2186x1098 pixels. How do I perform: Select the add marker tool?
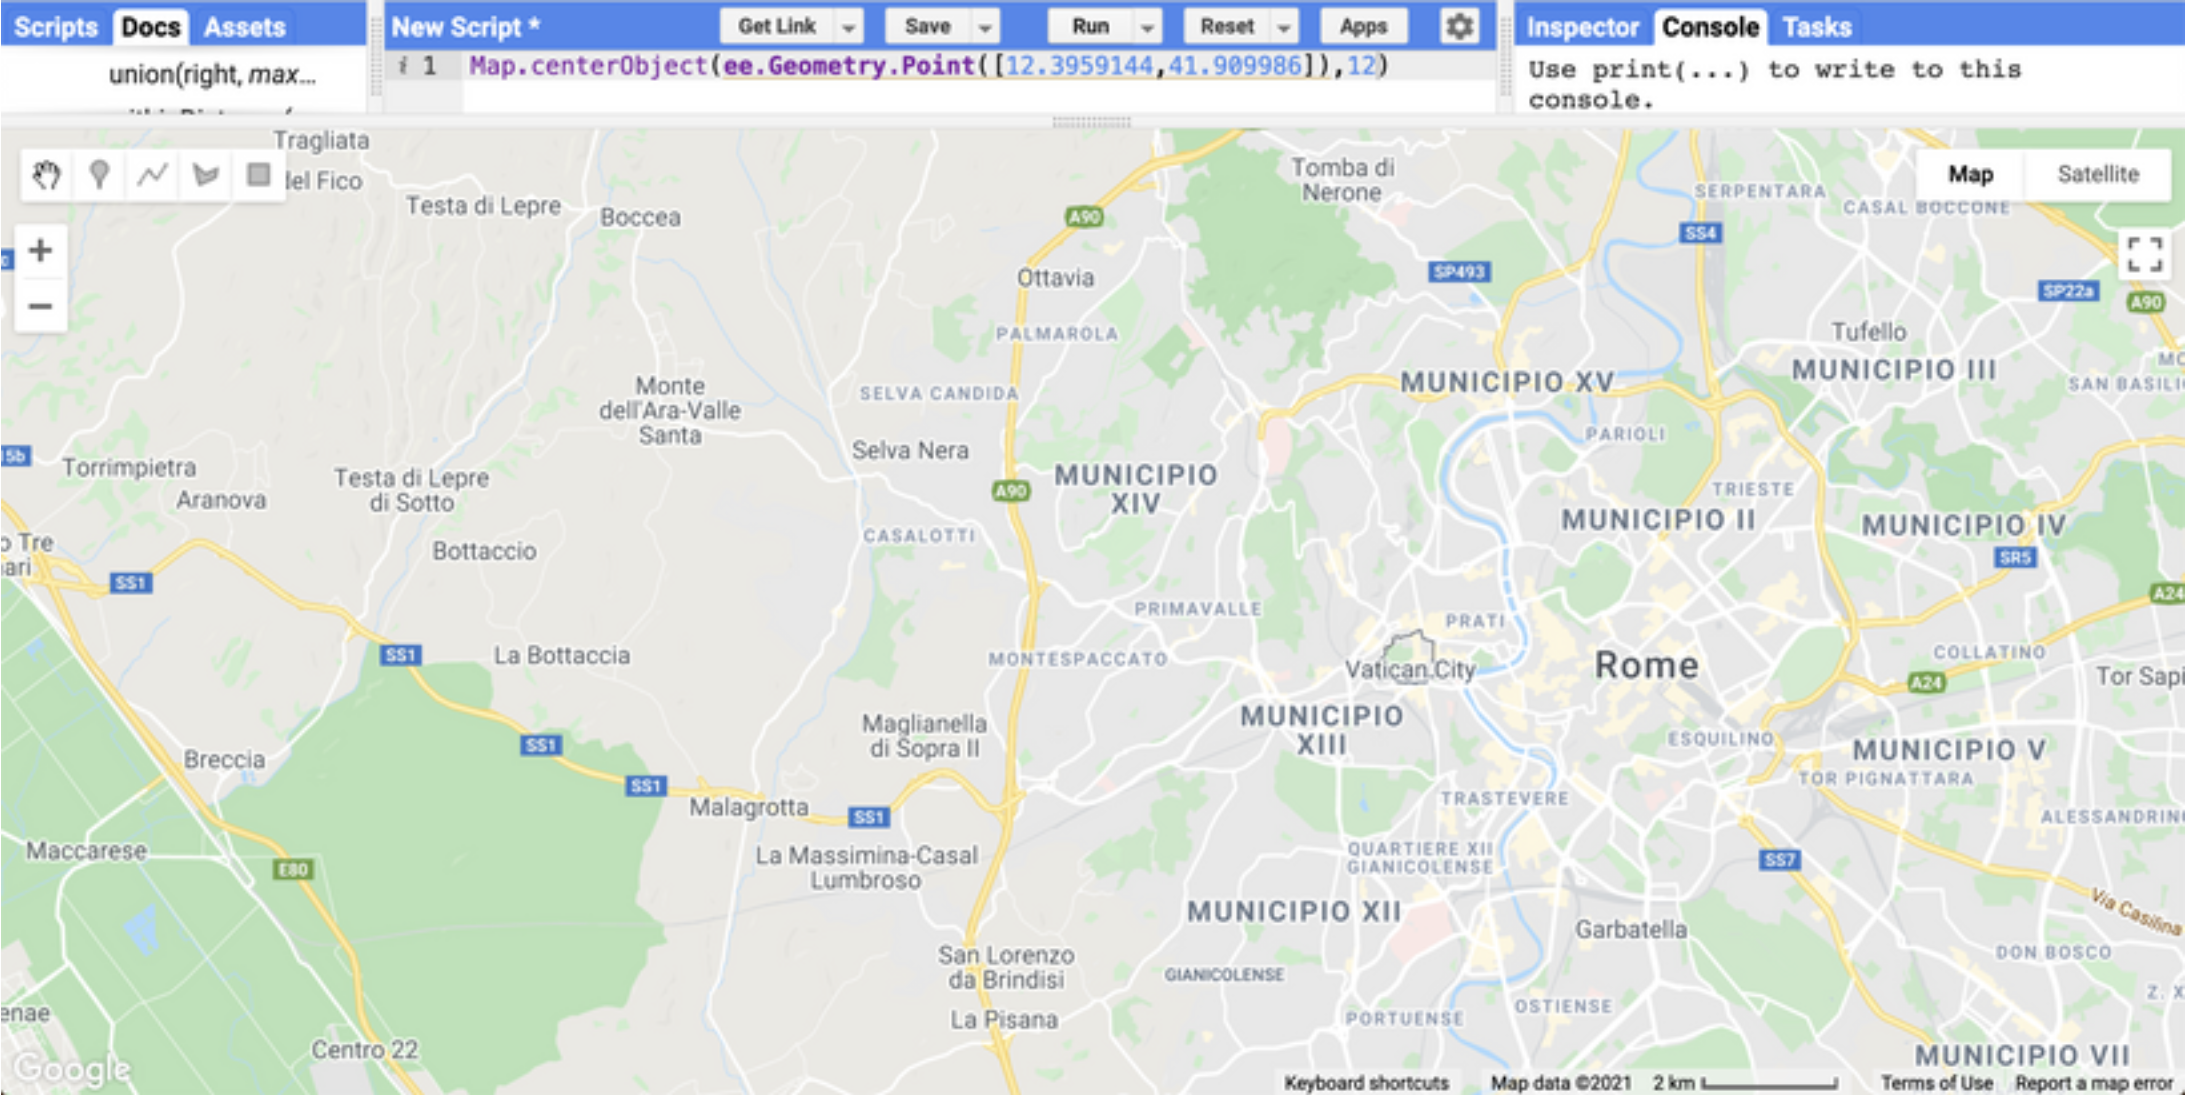(99, 175)
